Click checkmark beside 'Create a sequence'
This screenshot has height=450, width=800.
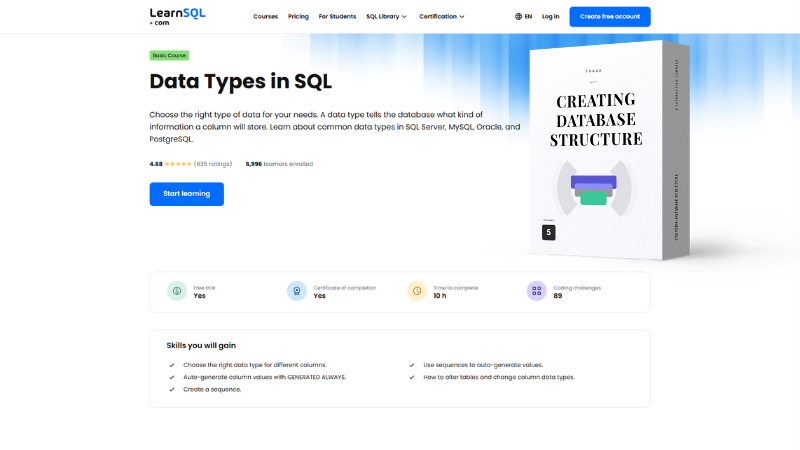[172, 389]
